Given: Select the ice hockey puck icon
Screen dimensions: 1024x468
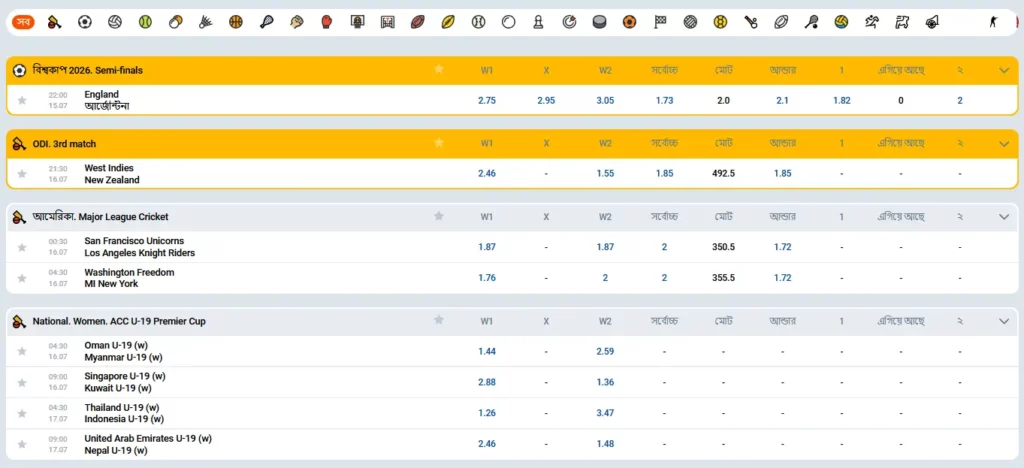Looking at the screenshot, I should [x=599, y=22].
